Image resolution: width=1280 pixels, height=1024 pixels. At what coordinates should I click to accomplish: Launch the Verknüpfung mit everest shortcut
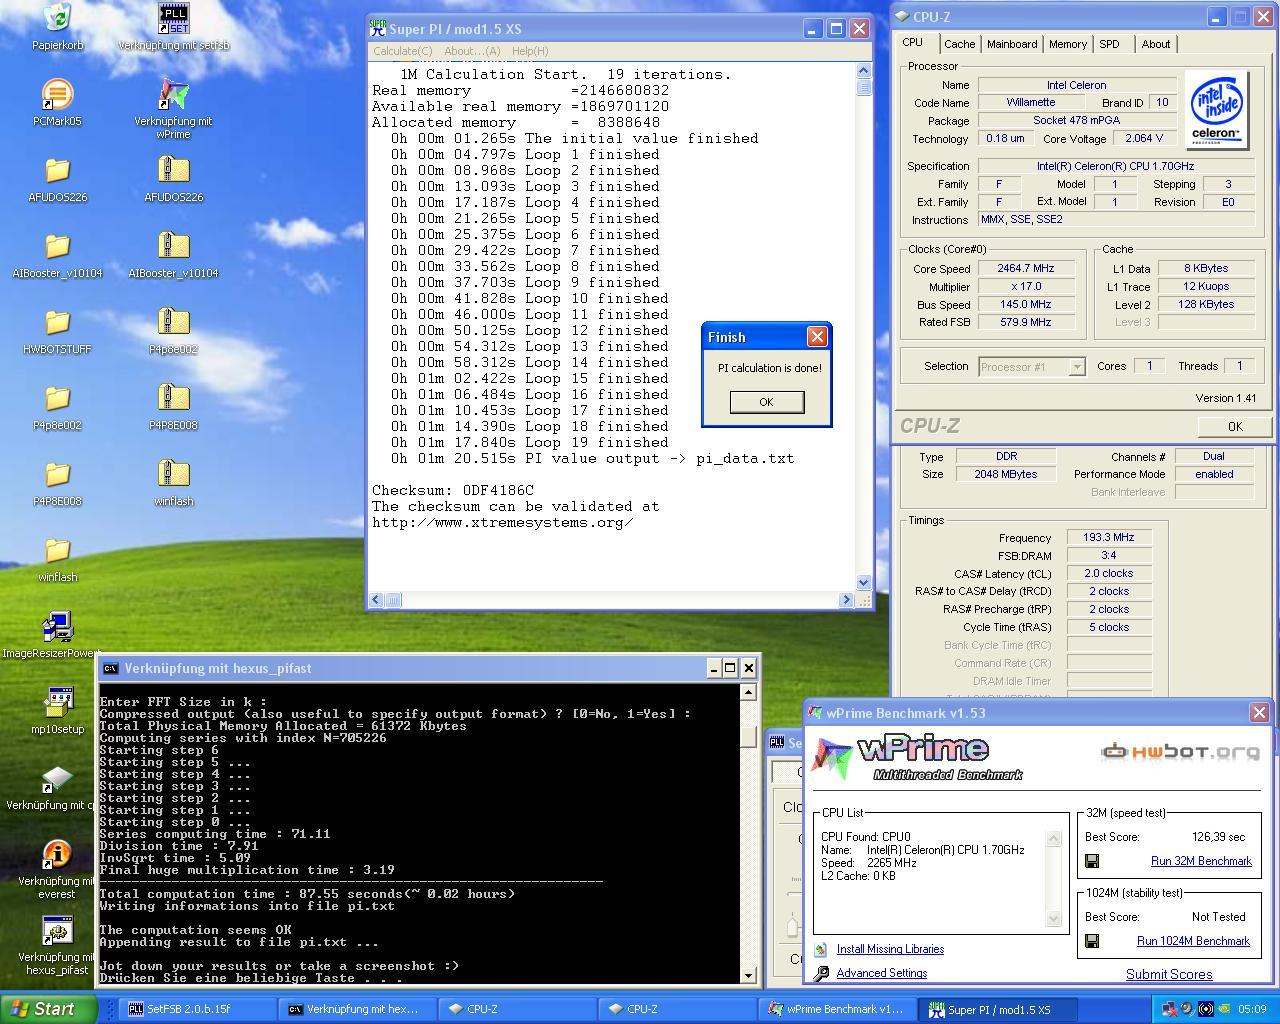[57, 854]
